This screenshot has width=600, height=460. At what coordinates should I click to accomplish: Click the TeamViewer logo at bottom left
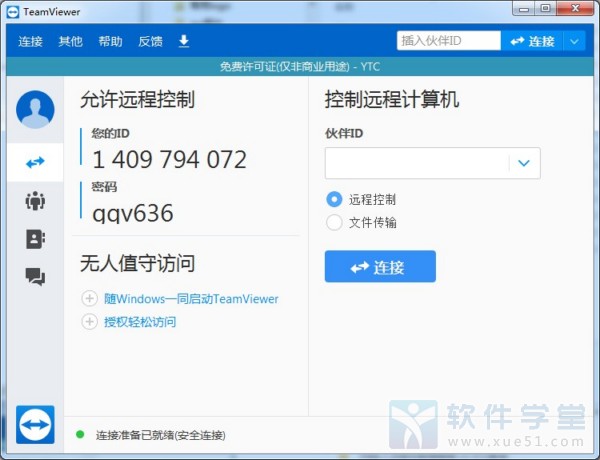35,424
